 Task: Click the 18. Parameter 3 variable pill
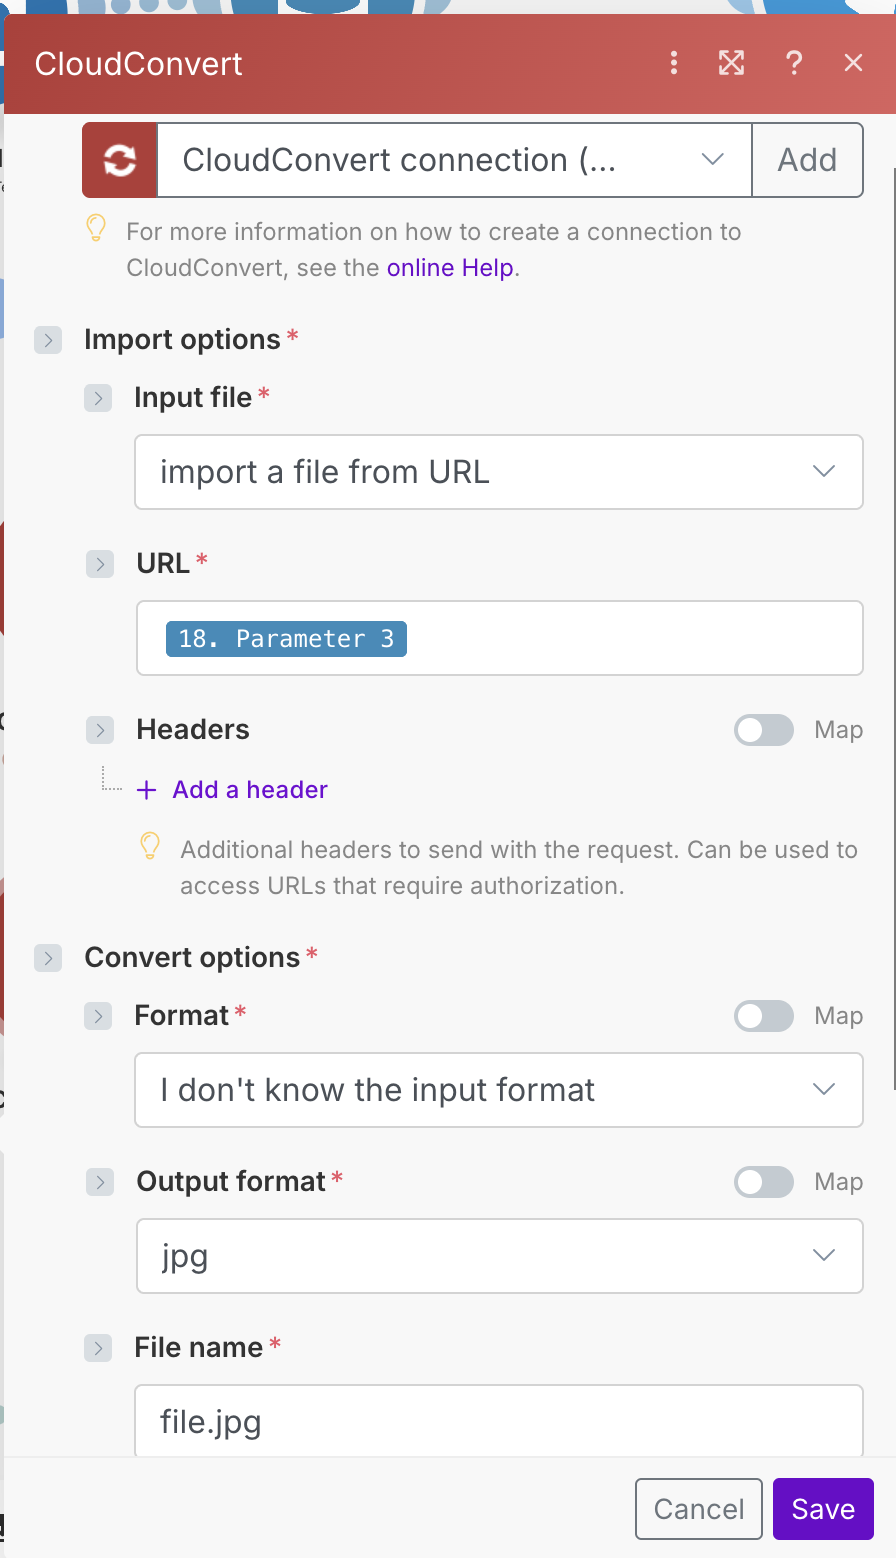click(286, 639)
